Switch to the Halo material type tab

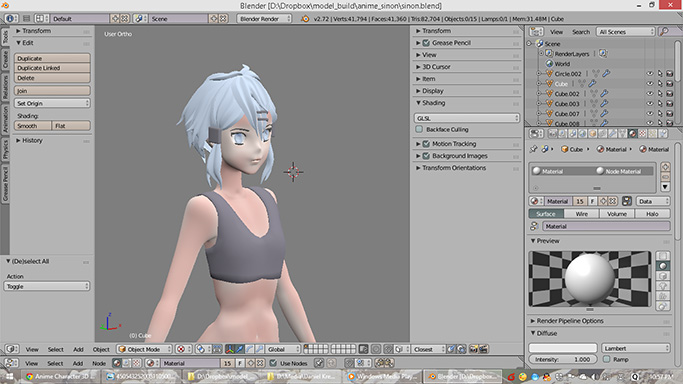pos(652,214)
